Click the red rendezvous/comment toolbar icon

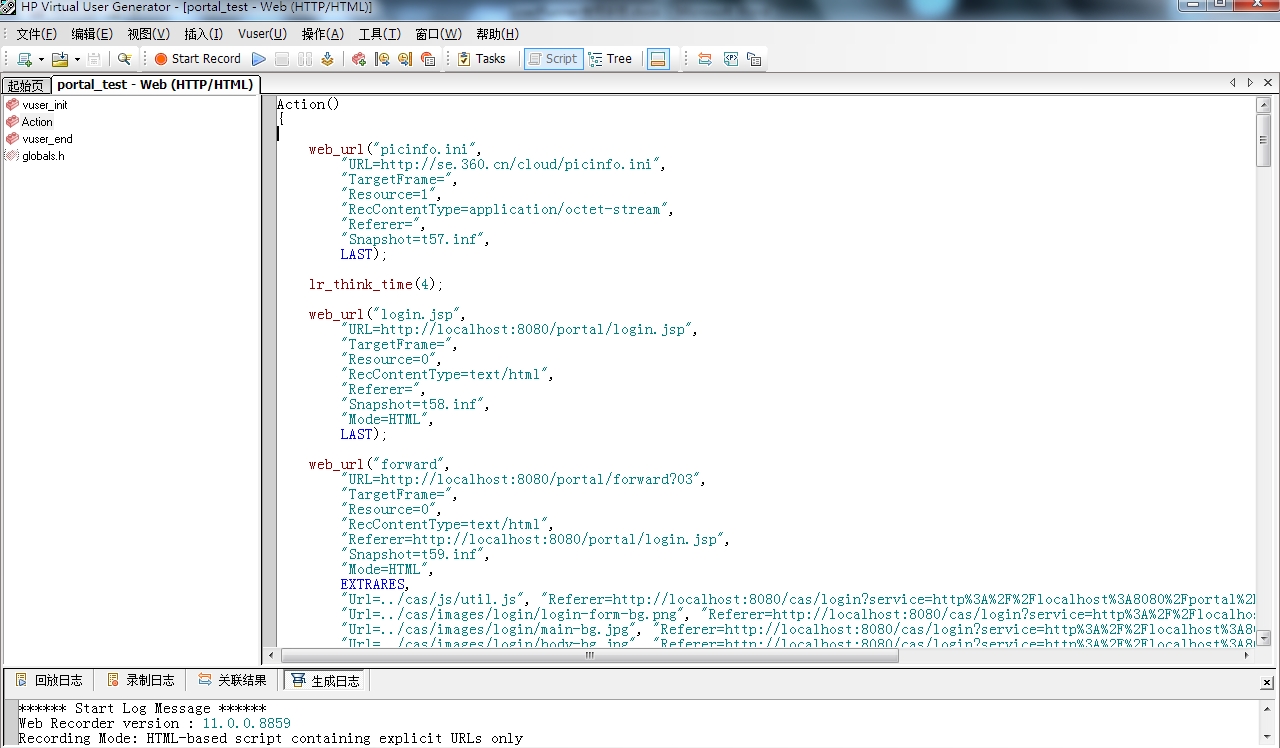428,59
